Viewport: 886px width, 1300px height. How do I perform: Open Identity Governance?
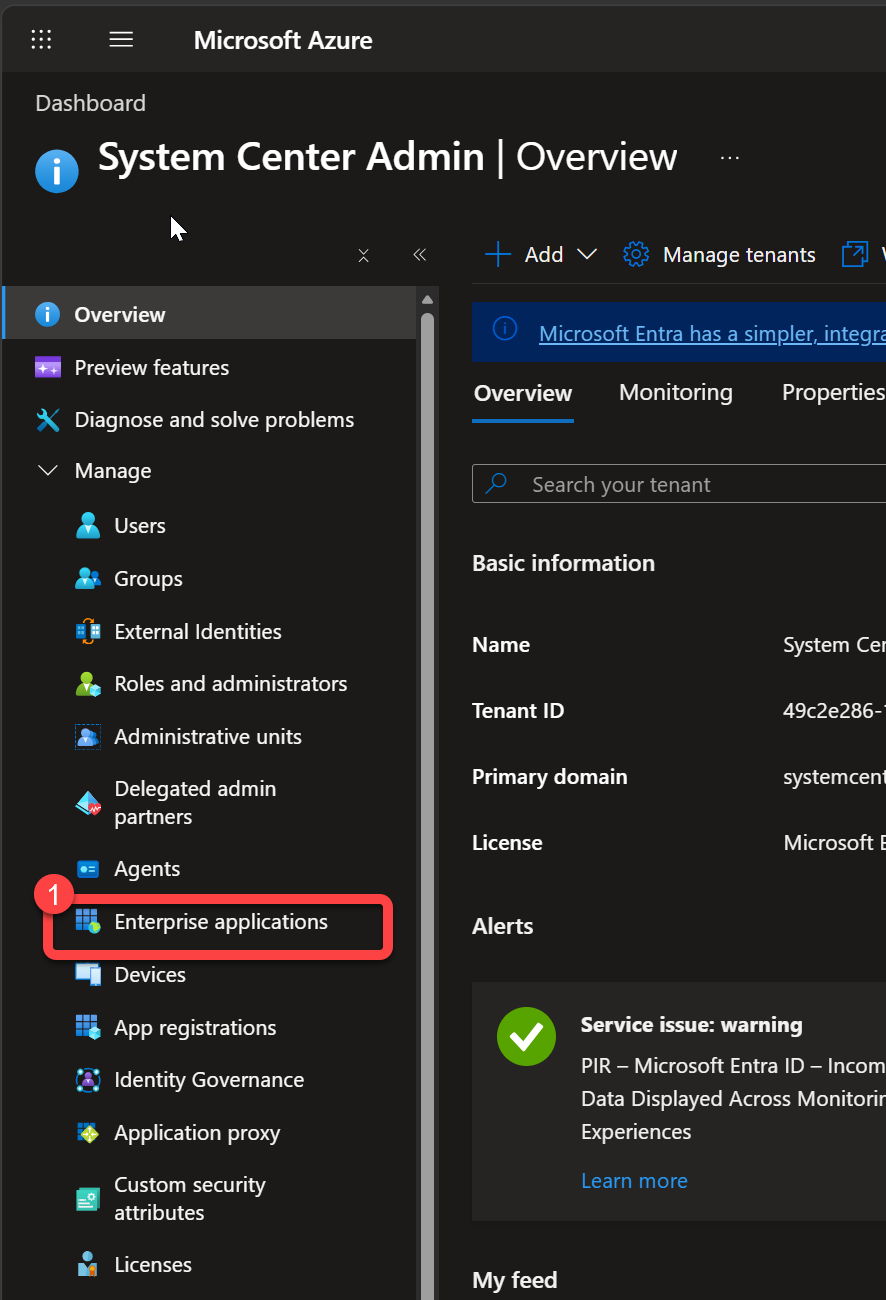(x=209, y=1080)
